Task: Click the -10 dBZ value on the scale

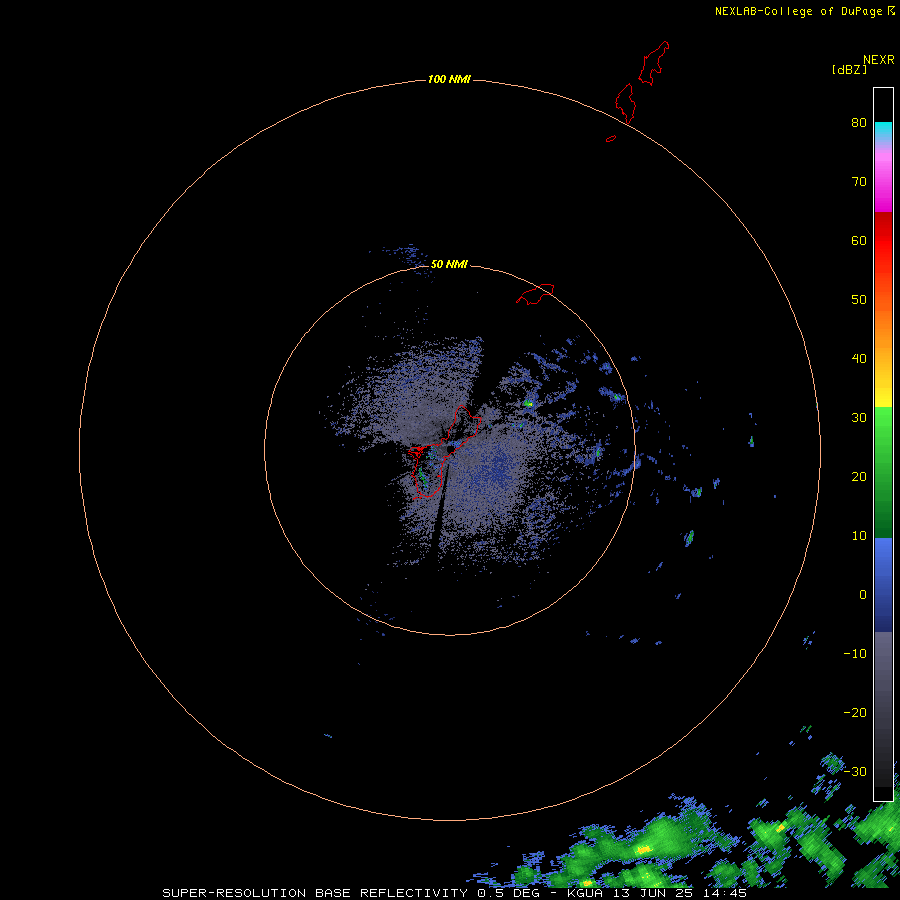Action: click(x=855, y=654)
